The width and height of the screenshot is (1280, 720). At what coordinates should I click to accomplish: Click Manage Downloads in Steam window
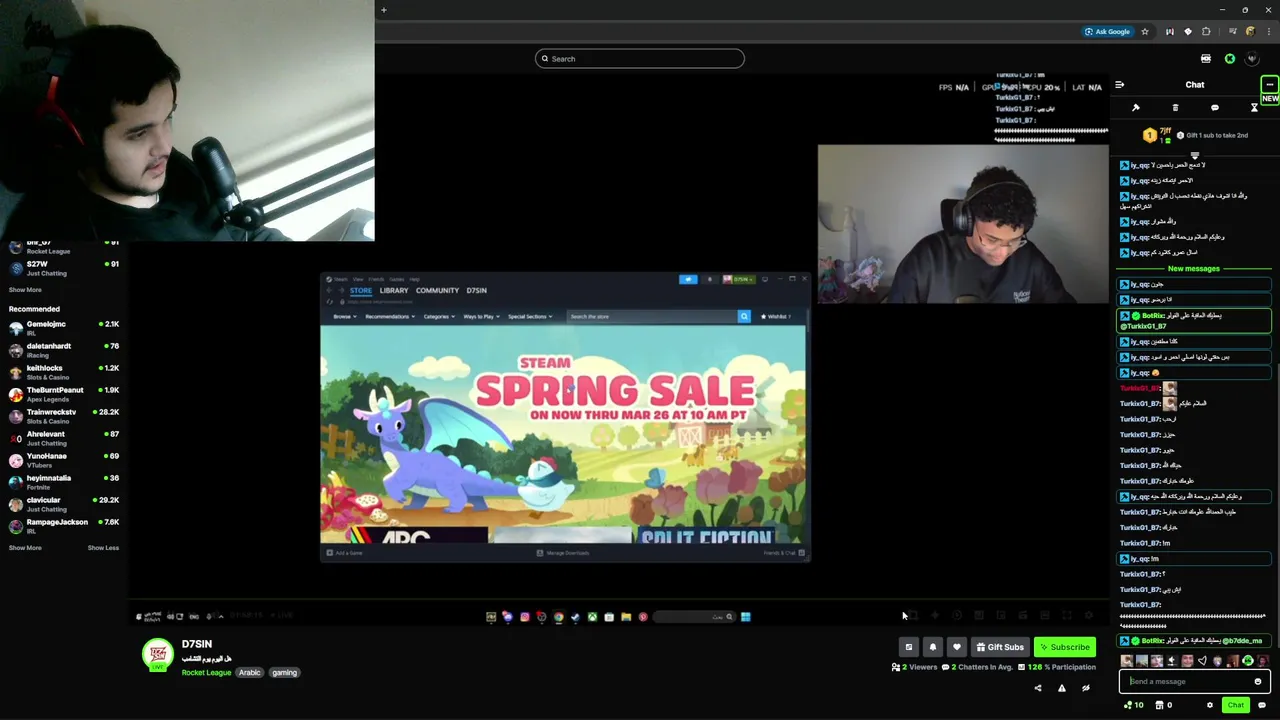pos(563,553)
